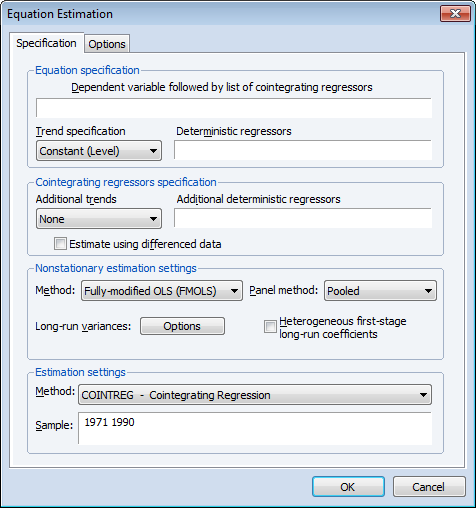476x508 pixels.
Task: Click the arrow on the Panel method combo
Action: click(428, 291)
